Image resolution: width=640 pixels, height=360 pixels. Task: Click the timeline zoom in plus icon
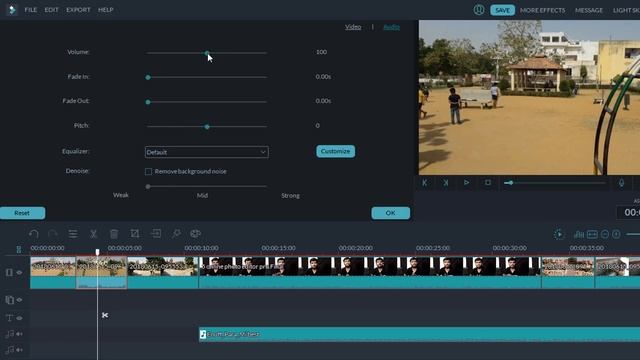coord(616,234)
